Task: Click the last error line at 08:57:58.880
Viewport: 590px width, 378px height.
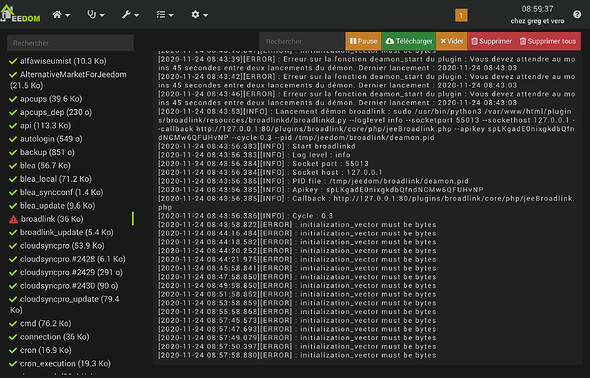Action: click(x=297, y=355)
